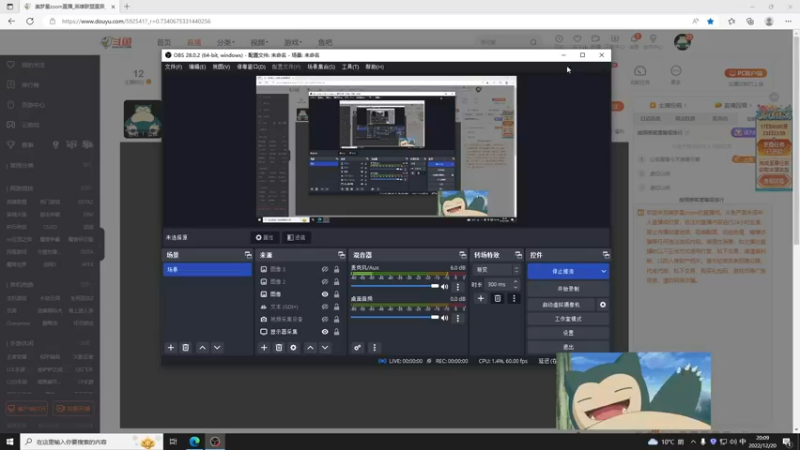Mute the Mic/Aux channel
The width and height of the screenshot is (800, 450).
444,287
